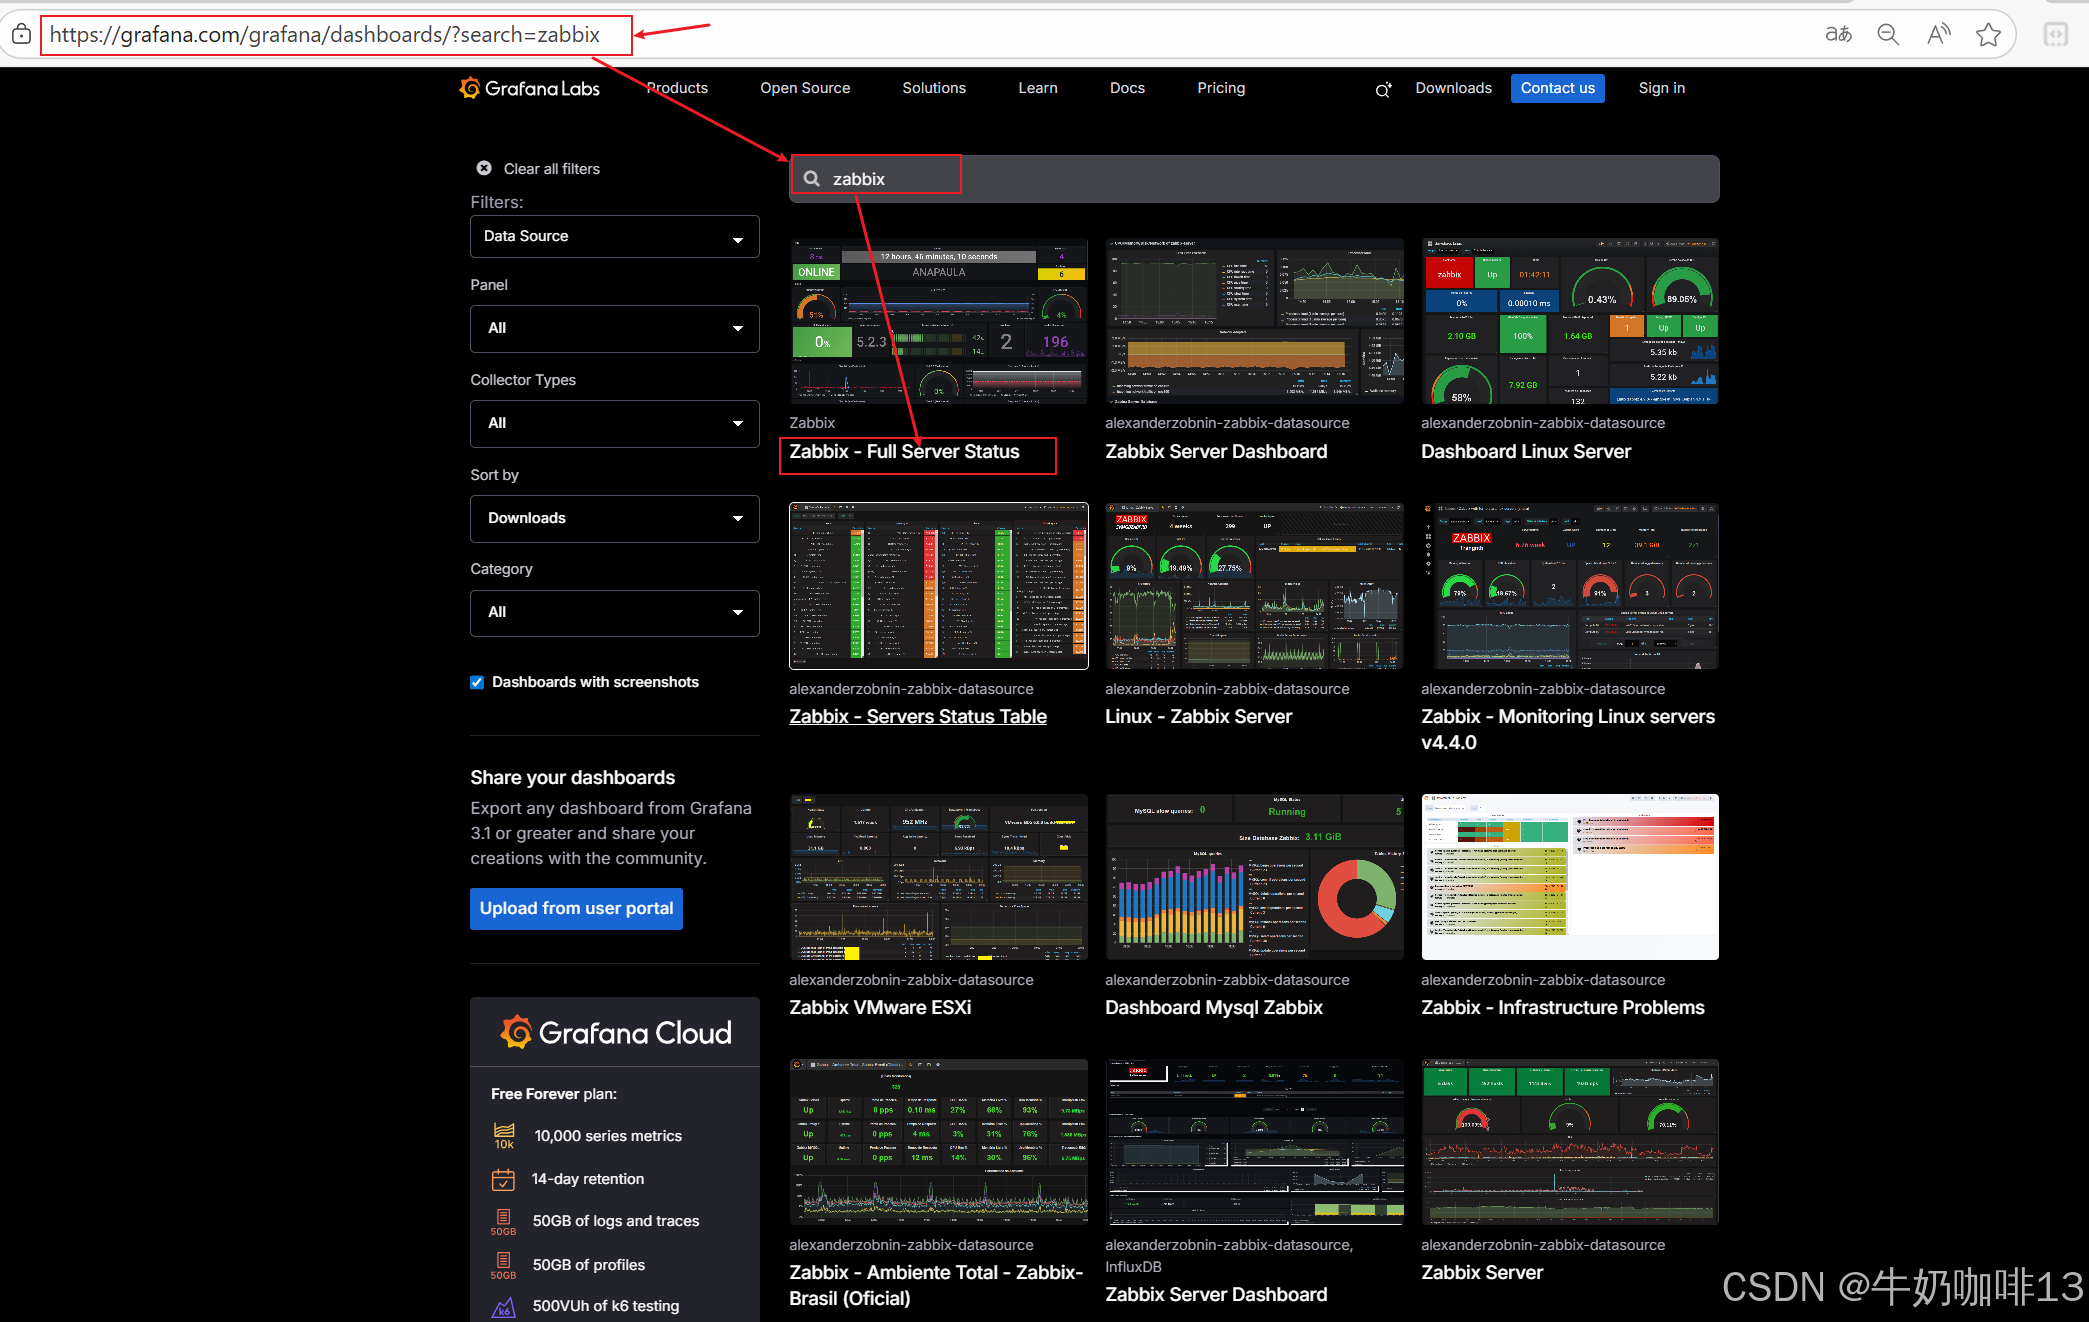Click the site search icon near Downloads
Screen dimensions: 2089x1322
pyautogui.click(x=1383, y=89)
